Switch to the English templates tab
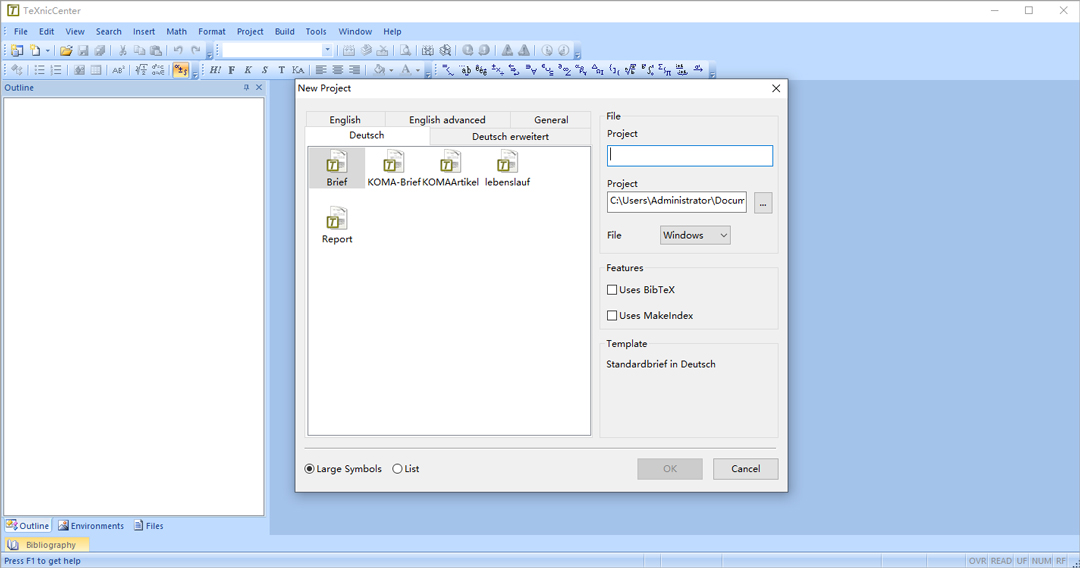The image size is (1080, 568). [345, 120]
